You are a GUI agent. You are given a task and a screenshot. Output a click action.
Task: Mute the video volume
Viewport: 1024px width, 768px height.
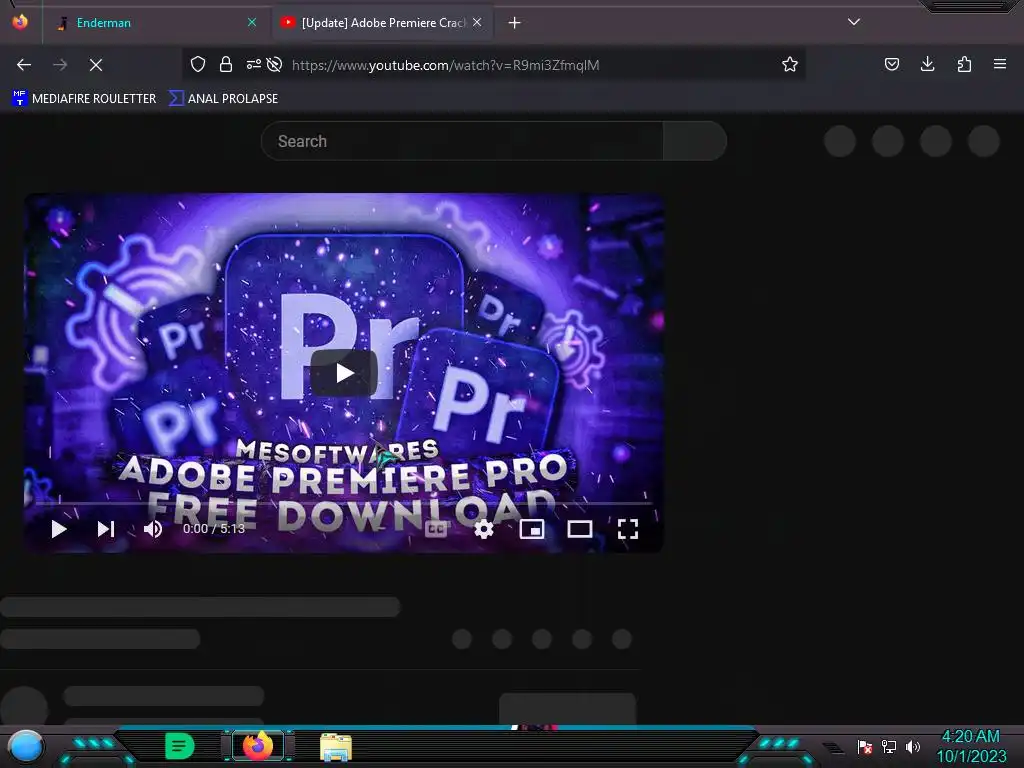click(153, 529)
